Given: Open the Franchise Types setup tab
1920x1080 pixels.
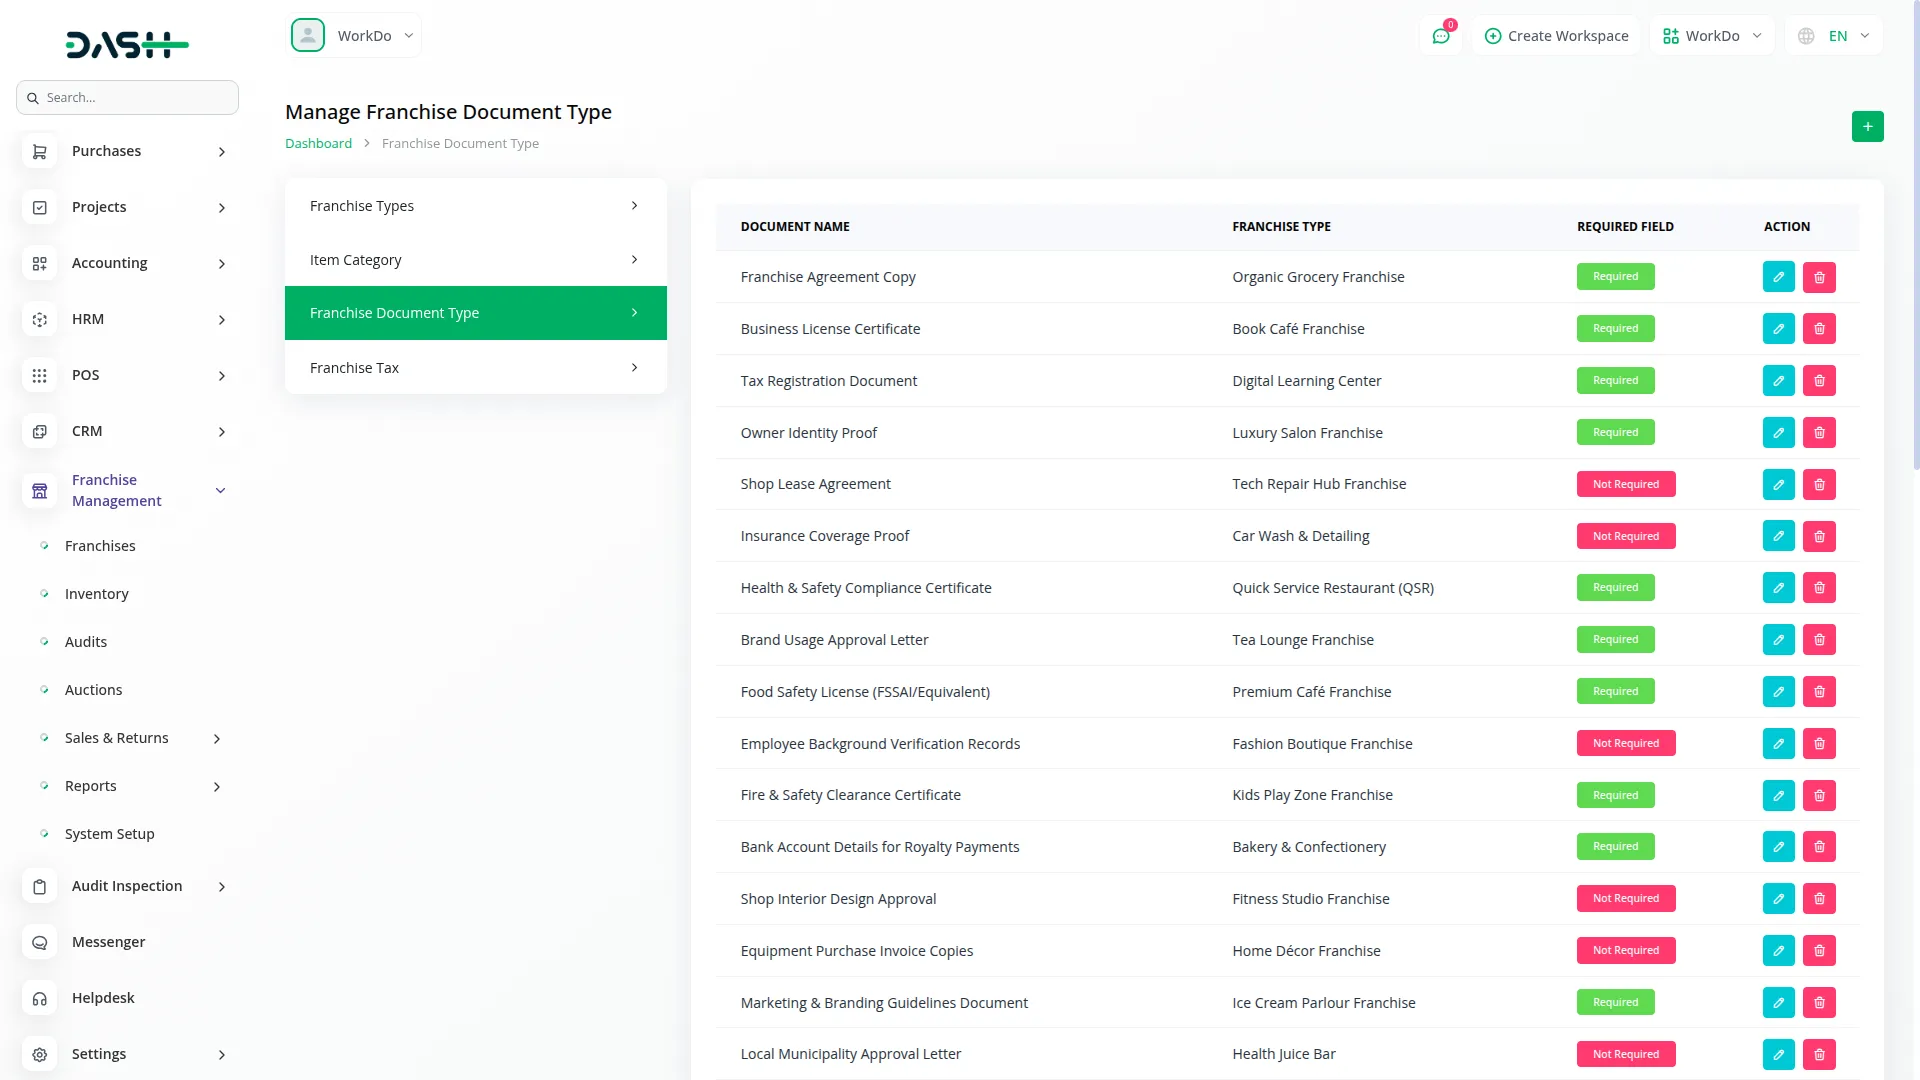Looking at the screenshot, I should pos(475,206).
